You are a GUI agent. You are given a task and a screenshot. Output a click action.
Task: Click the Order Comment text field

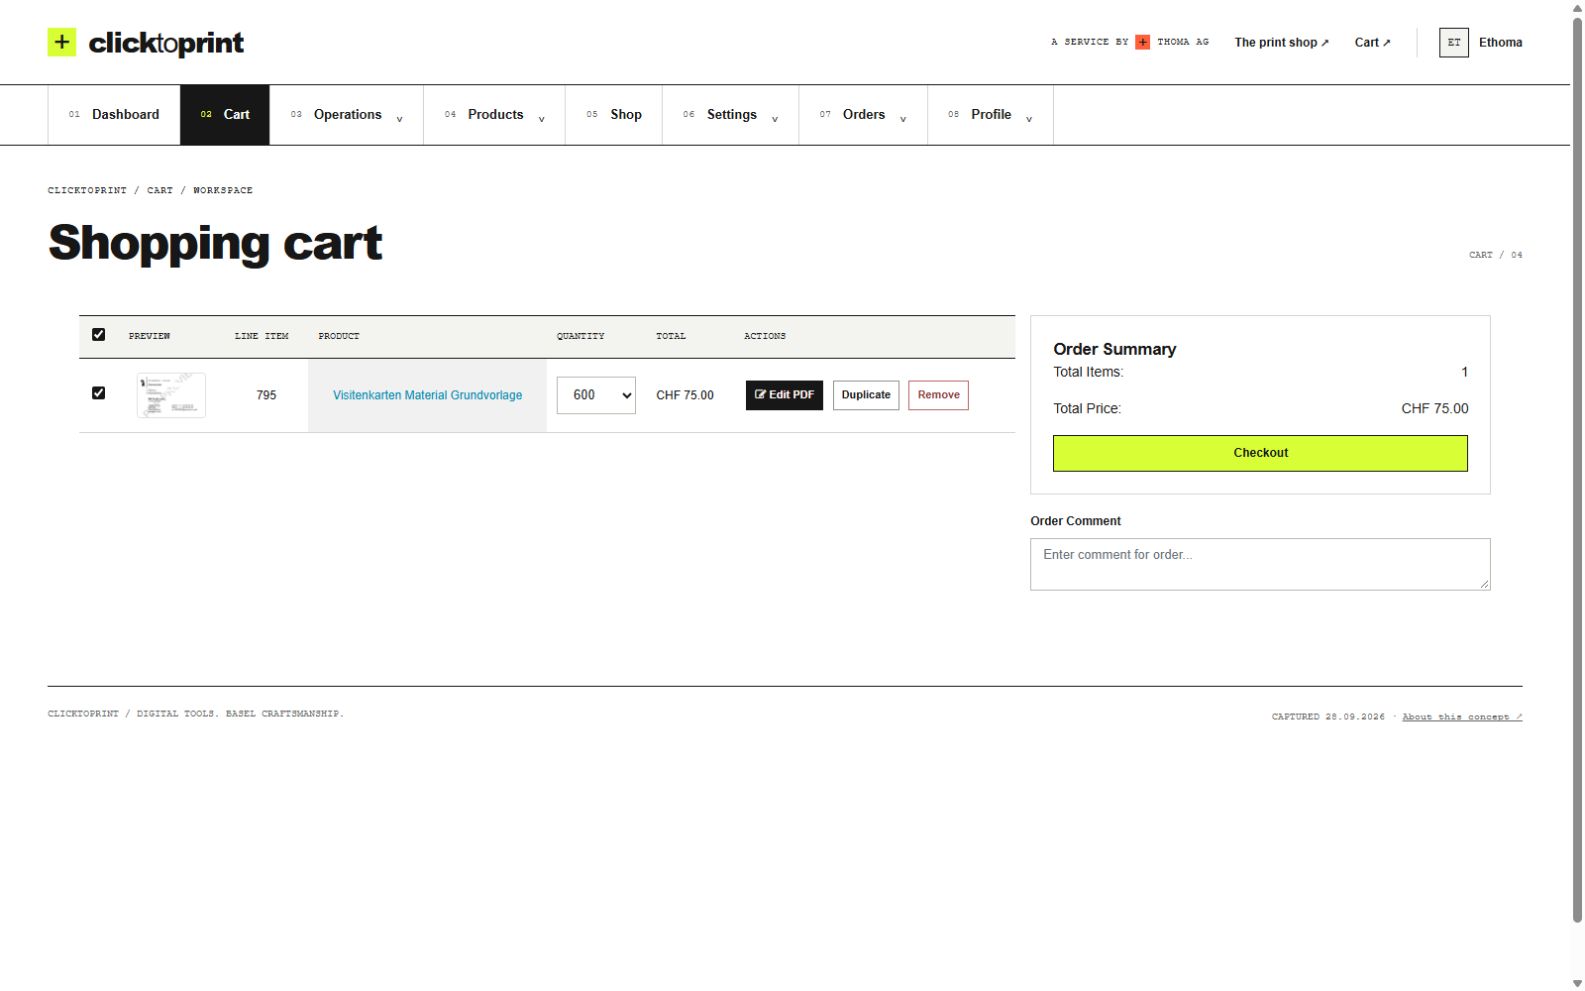click(x=1260, y=564)
